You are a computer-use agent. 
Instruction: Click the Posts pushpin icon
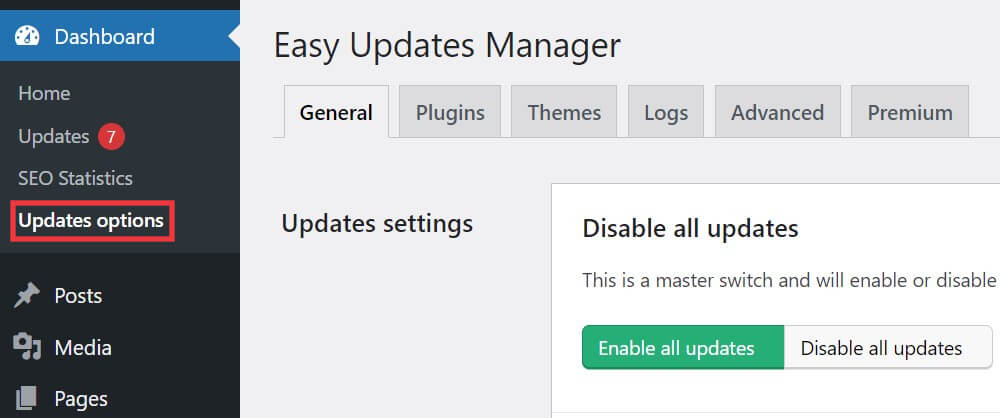click(27, 296)
